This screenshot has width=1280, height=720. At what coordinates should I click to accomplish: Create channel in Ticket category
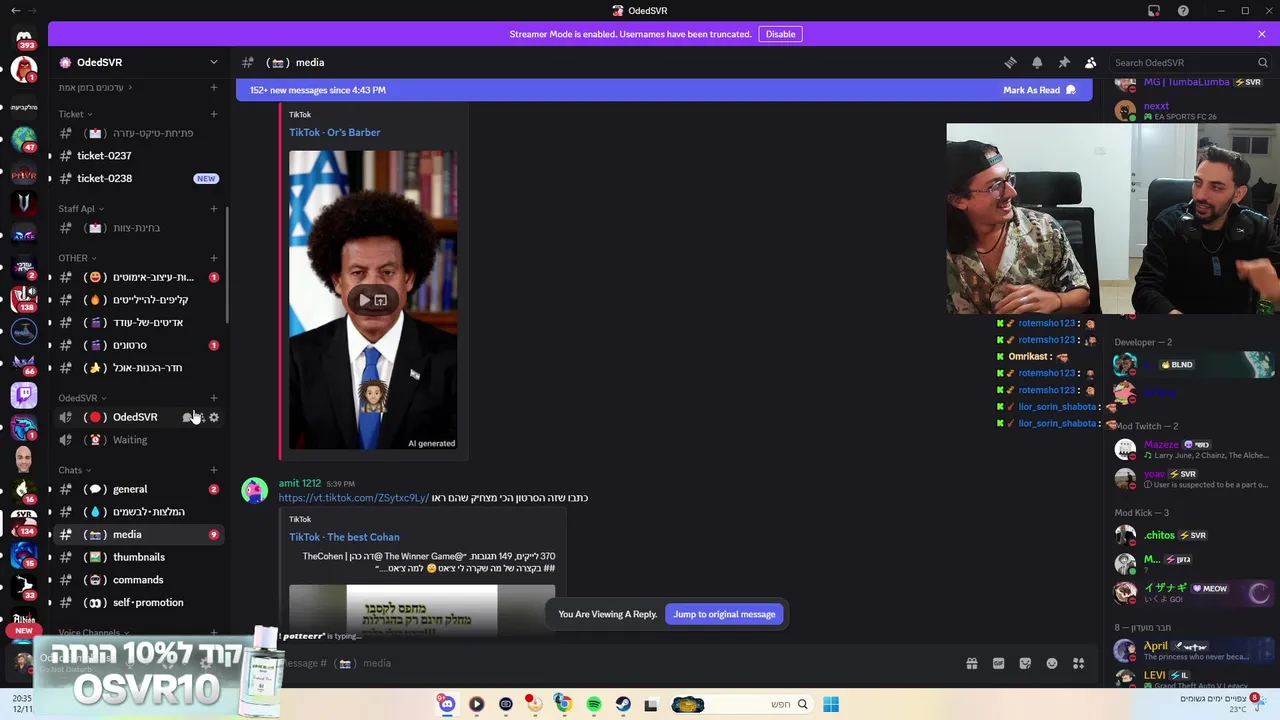coord(214,114)
